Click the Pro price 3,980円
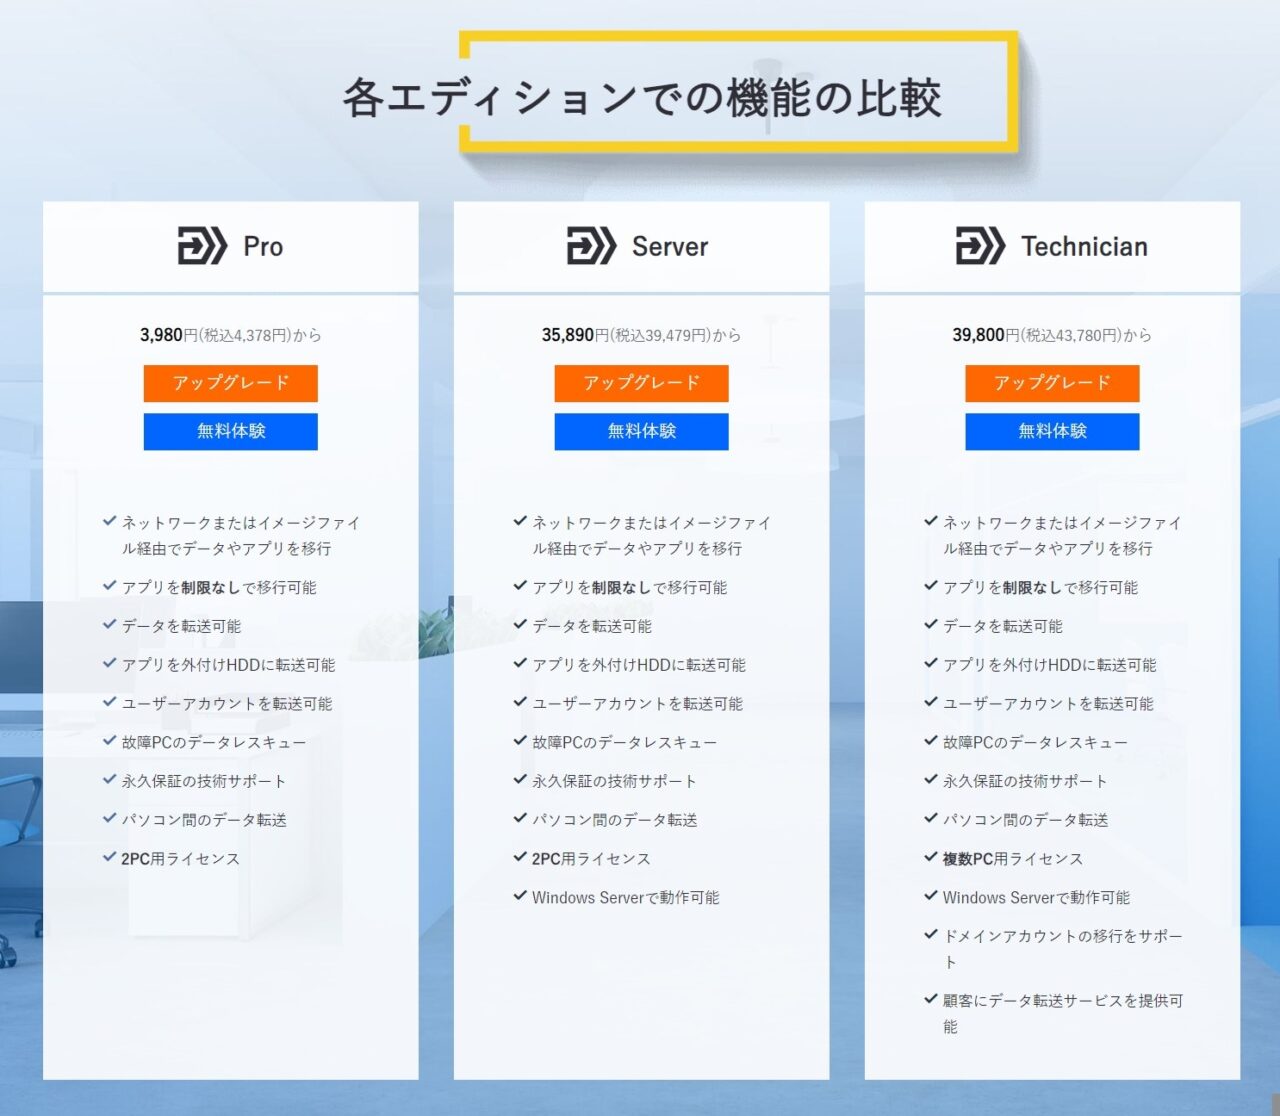Viewport: 1280px width, 1116px height. [x=169, y=335]
